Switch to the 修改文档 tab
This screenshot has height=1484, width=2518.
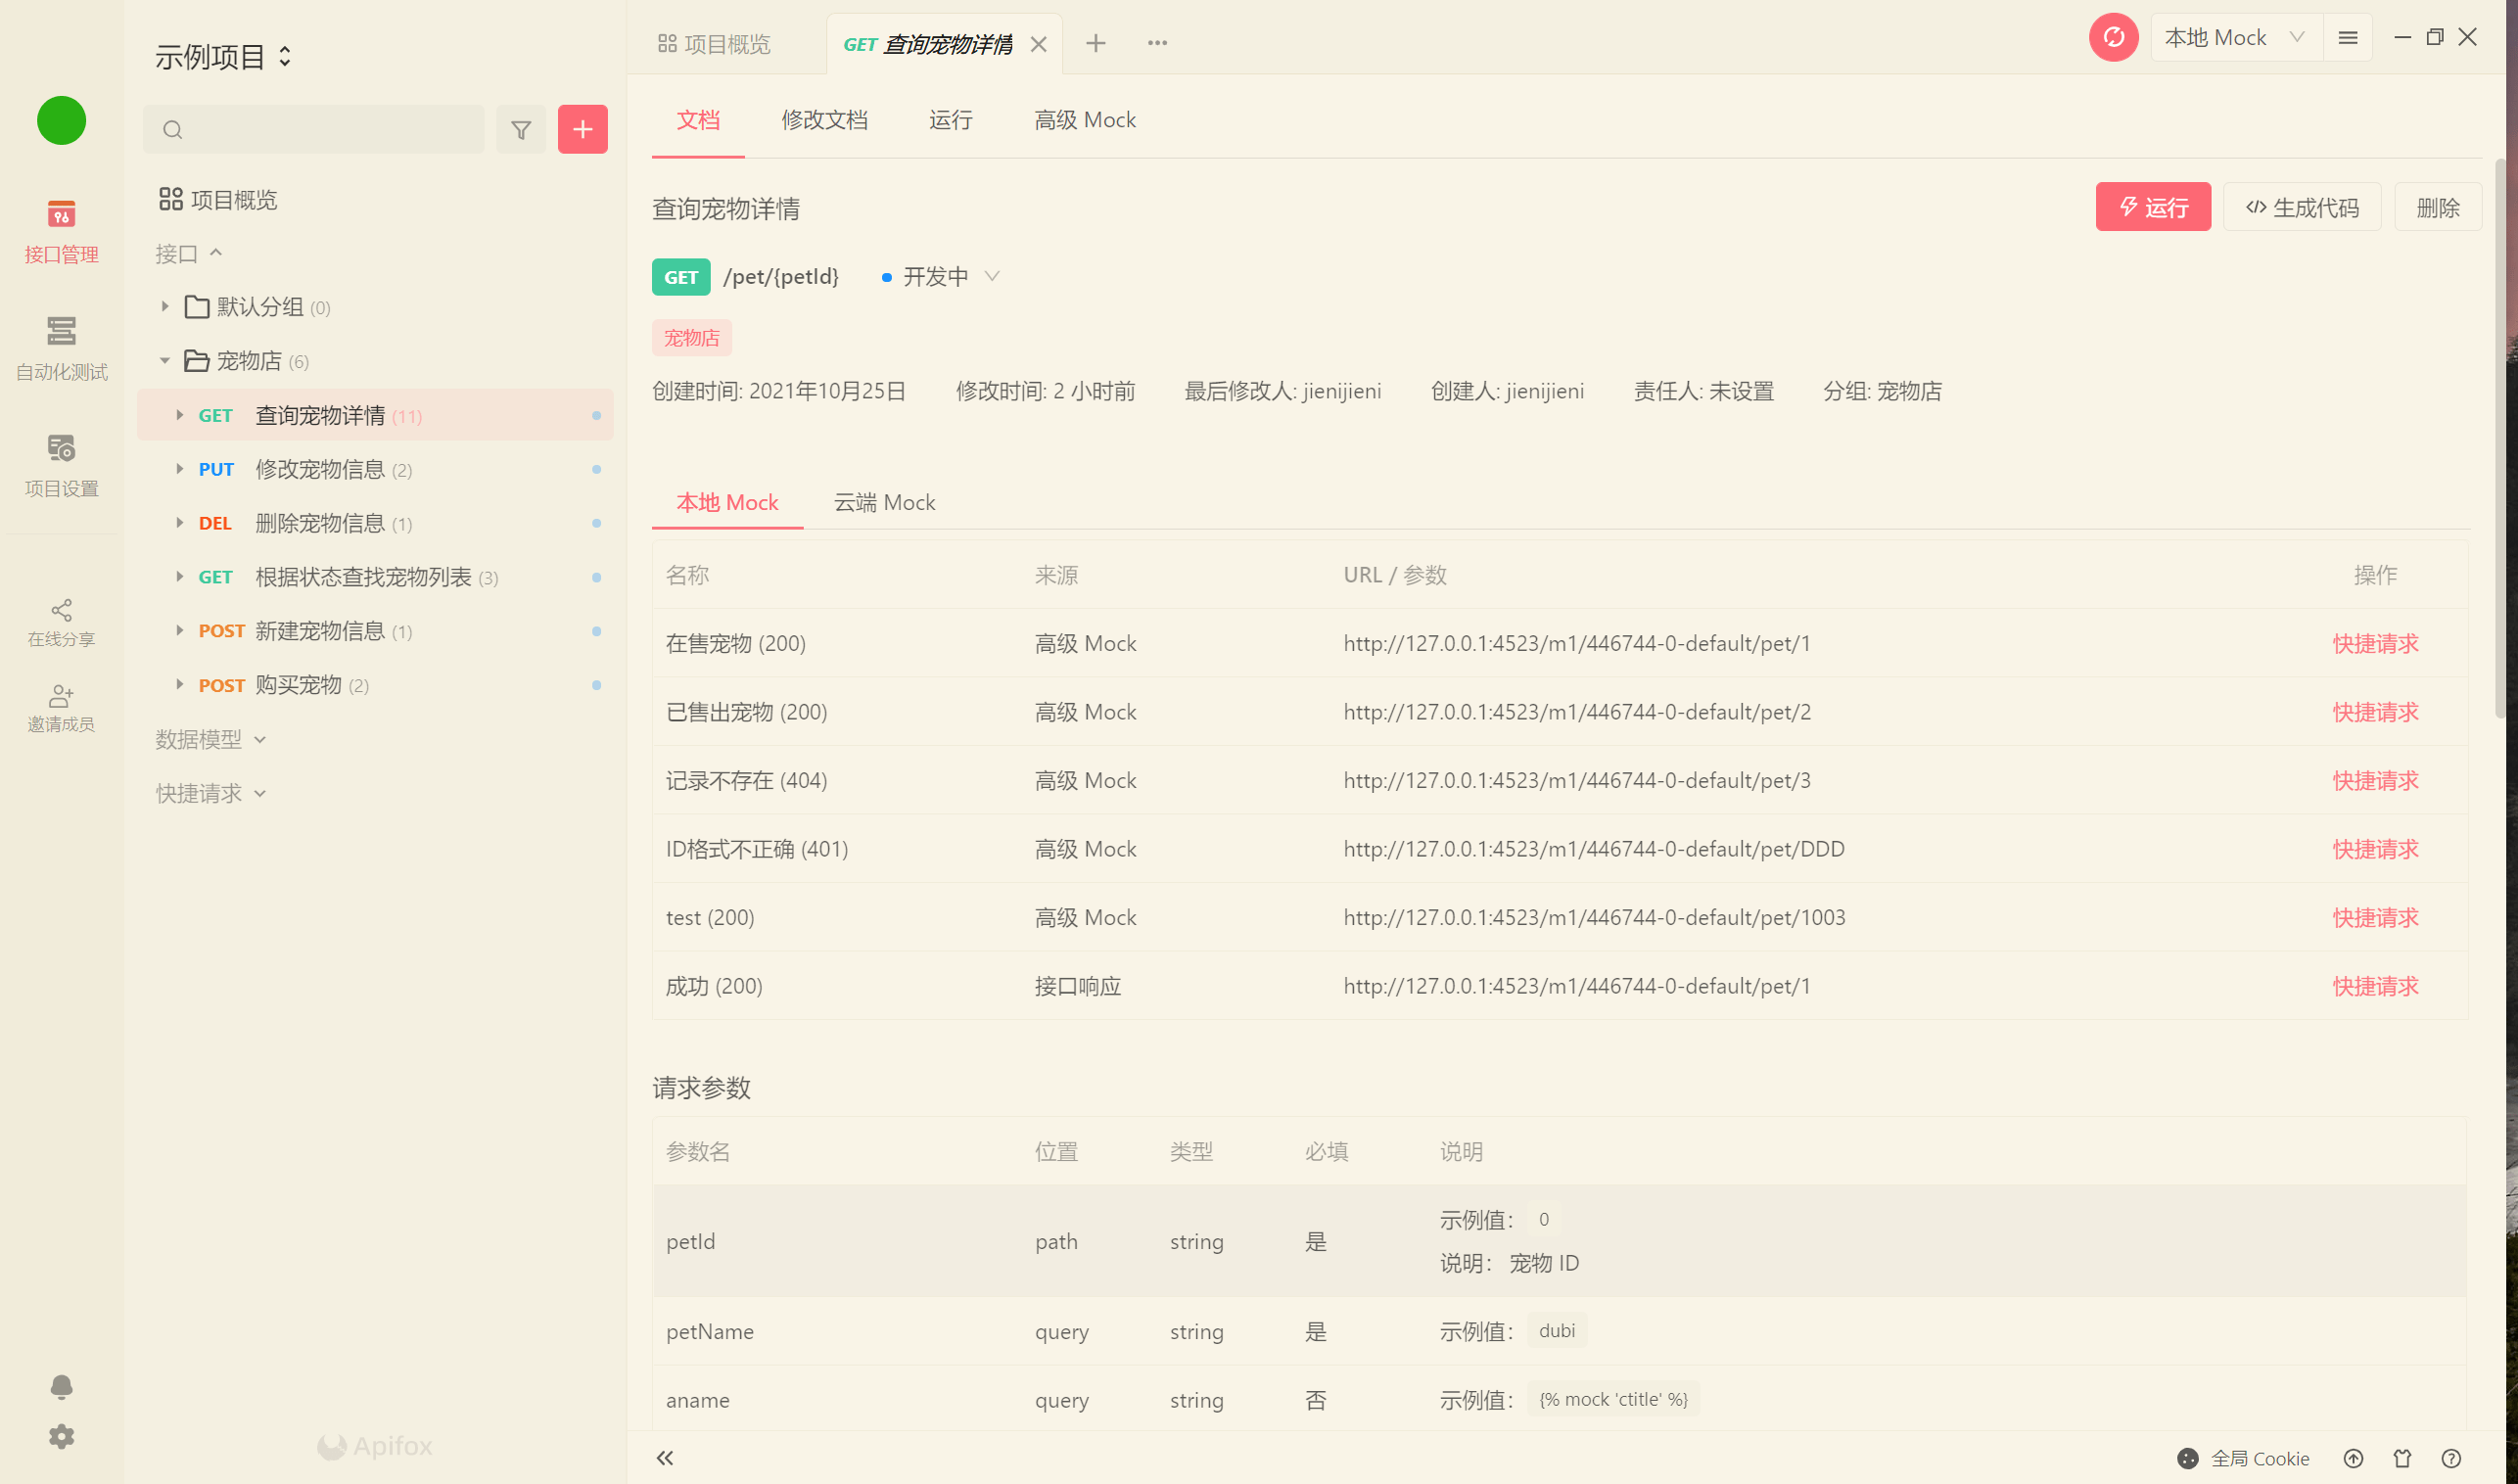pyautogui.click(x=824, y=120)
